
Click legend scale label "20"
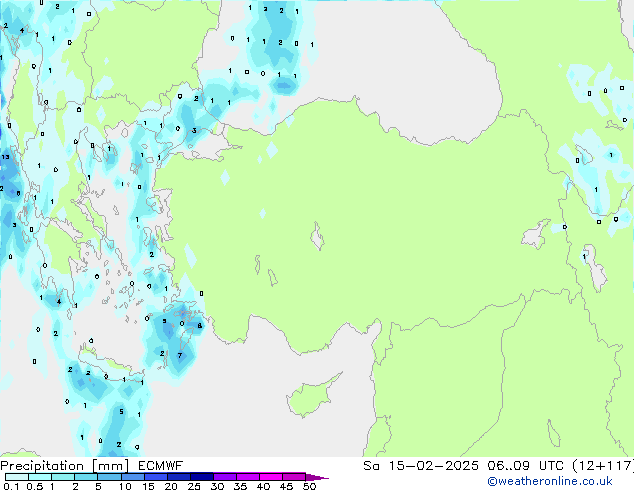pyautogui.click(x=171, y=486)
